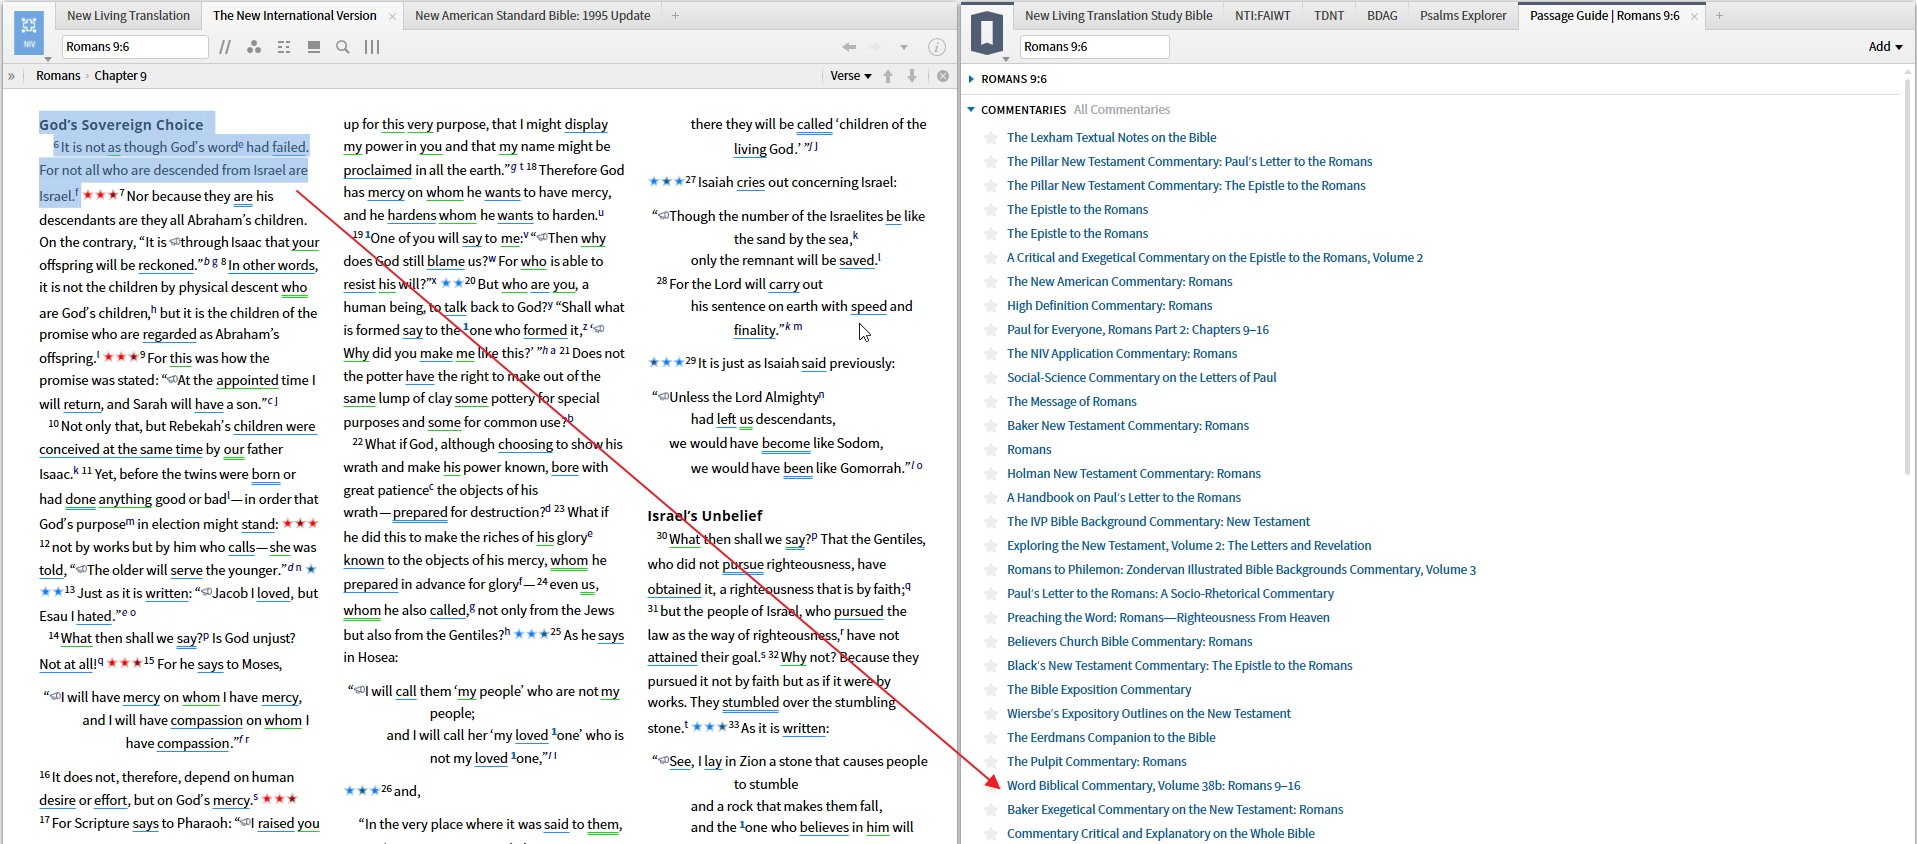Close the Passage Guide Romans 9:6 tab
This screenshot has width=1917, height=844.
pos(1695,16)
